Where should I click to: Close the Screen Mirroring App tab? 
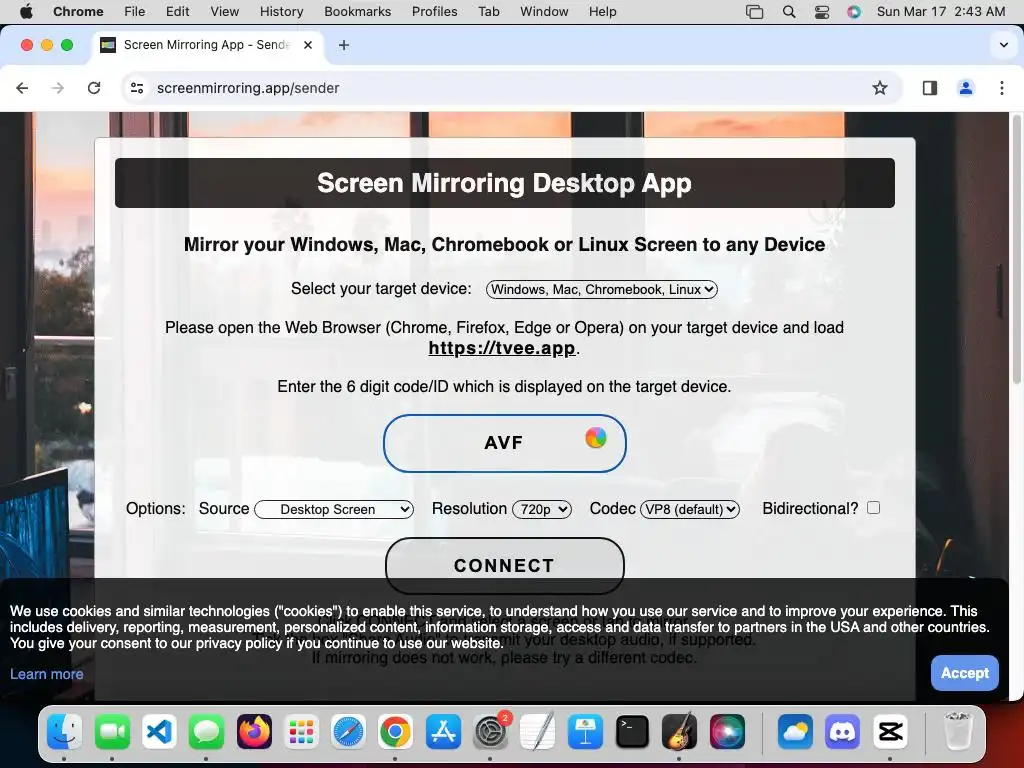click(x=308, y=45)
